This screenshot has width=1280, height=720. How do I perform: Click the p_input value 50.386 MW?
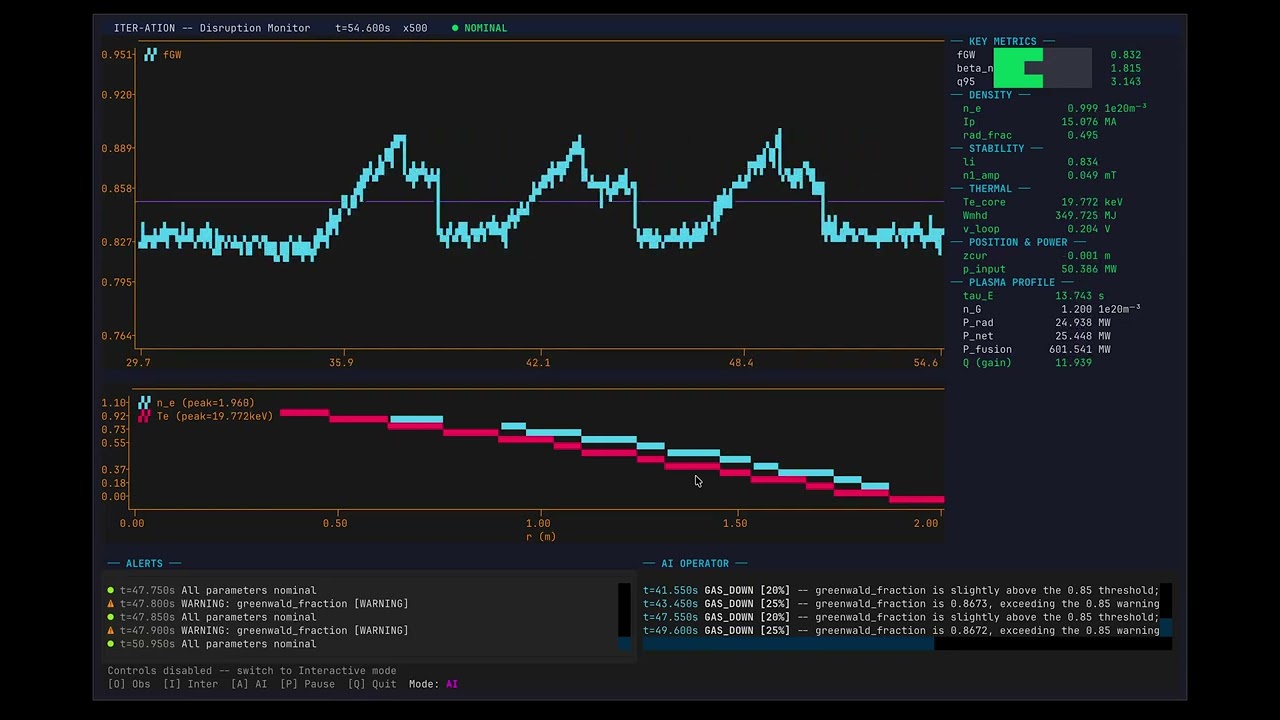[x=1089, y=269]
